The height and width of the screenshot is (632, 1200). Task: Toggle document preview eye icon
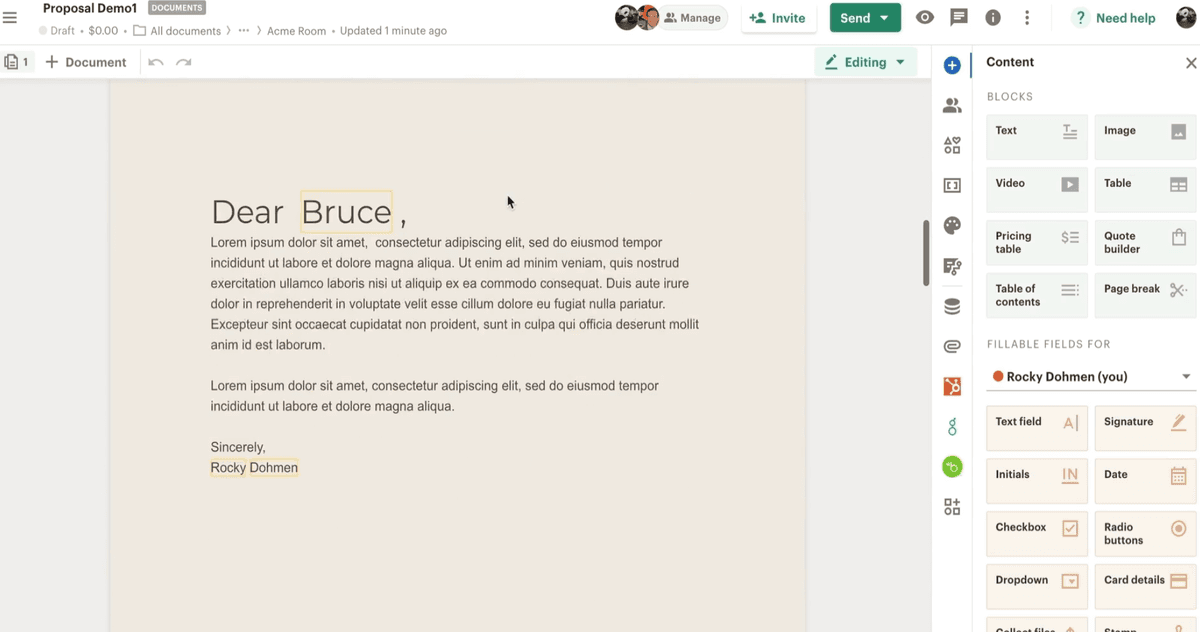coord(925,18)
